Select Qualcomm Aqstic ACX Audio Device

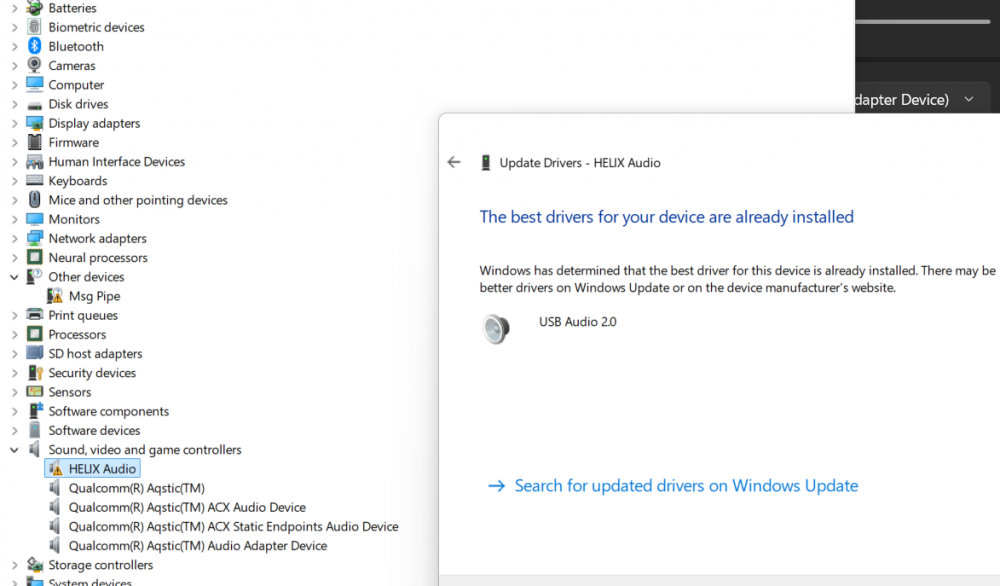pos(187,507)
